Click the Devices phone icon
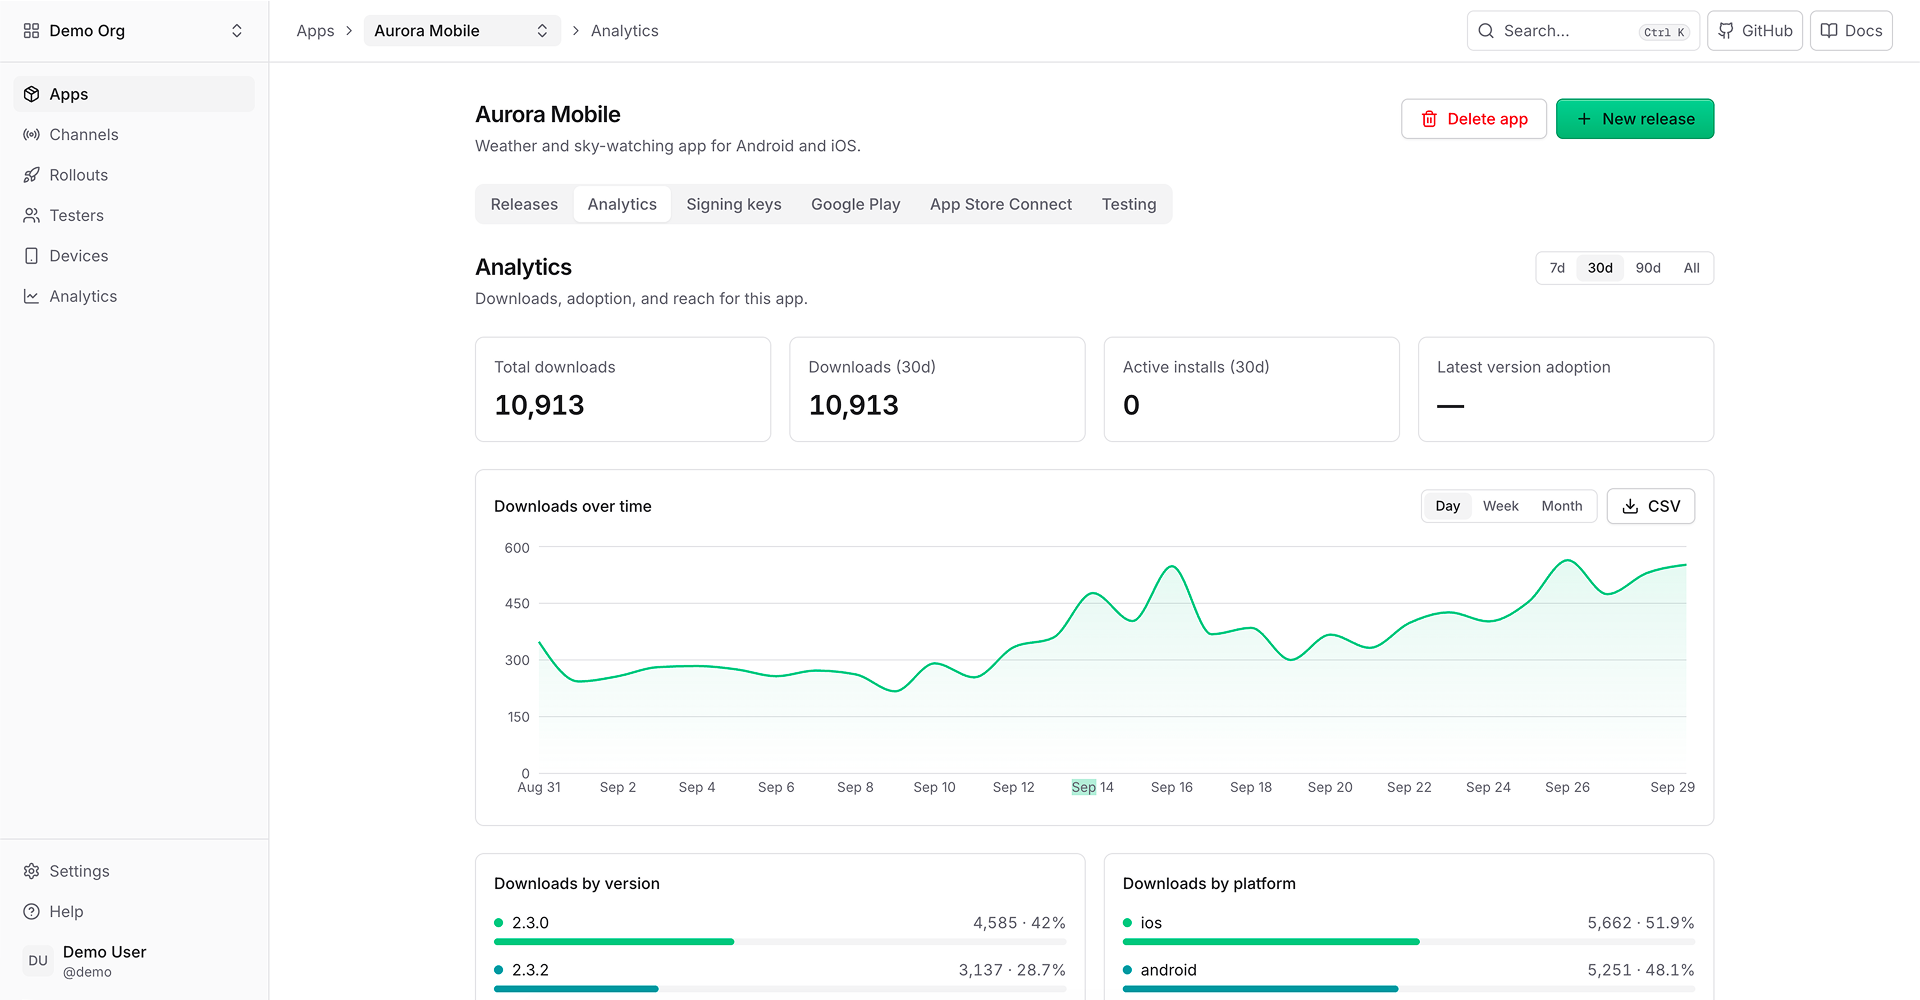Screen dimensions: 1920x1000 click(32, 256)
